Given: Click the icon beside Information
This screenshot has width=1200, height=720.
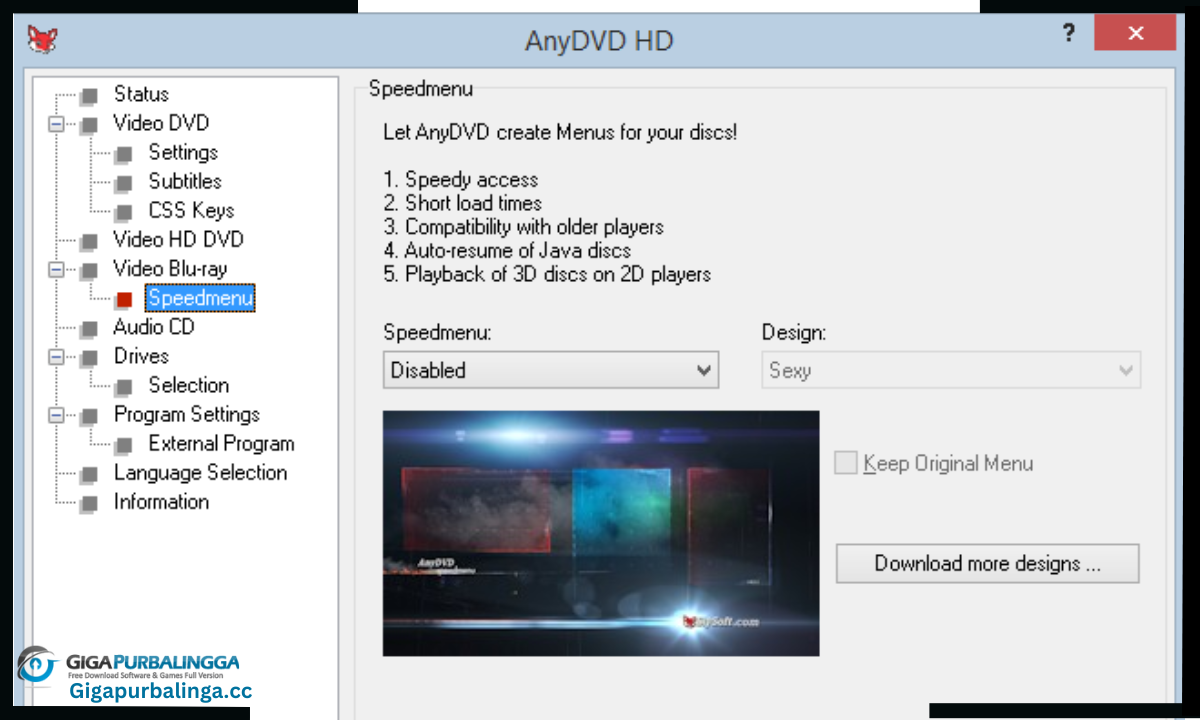Looking at the screenshot, I should [x=89, y=502].
